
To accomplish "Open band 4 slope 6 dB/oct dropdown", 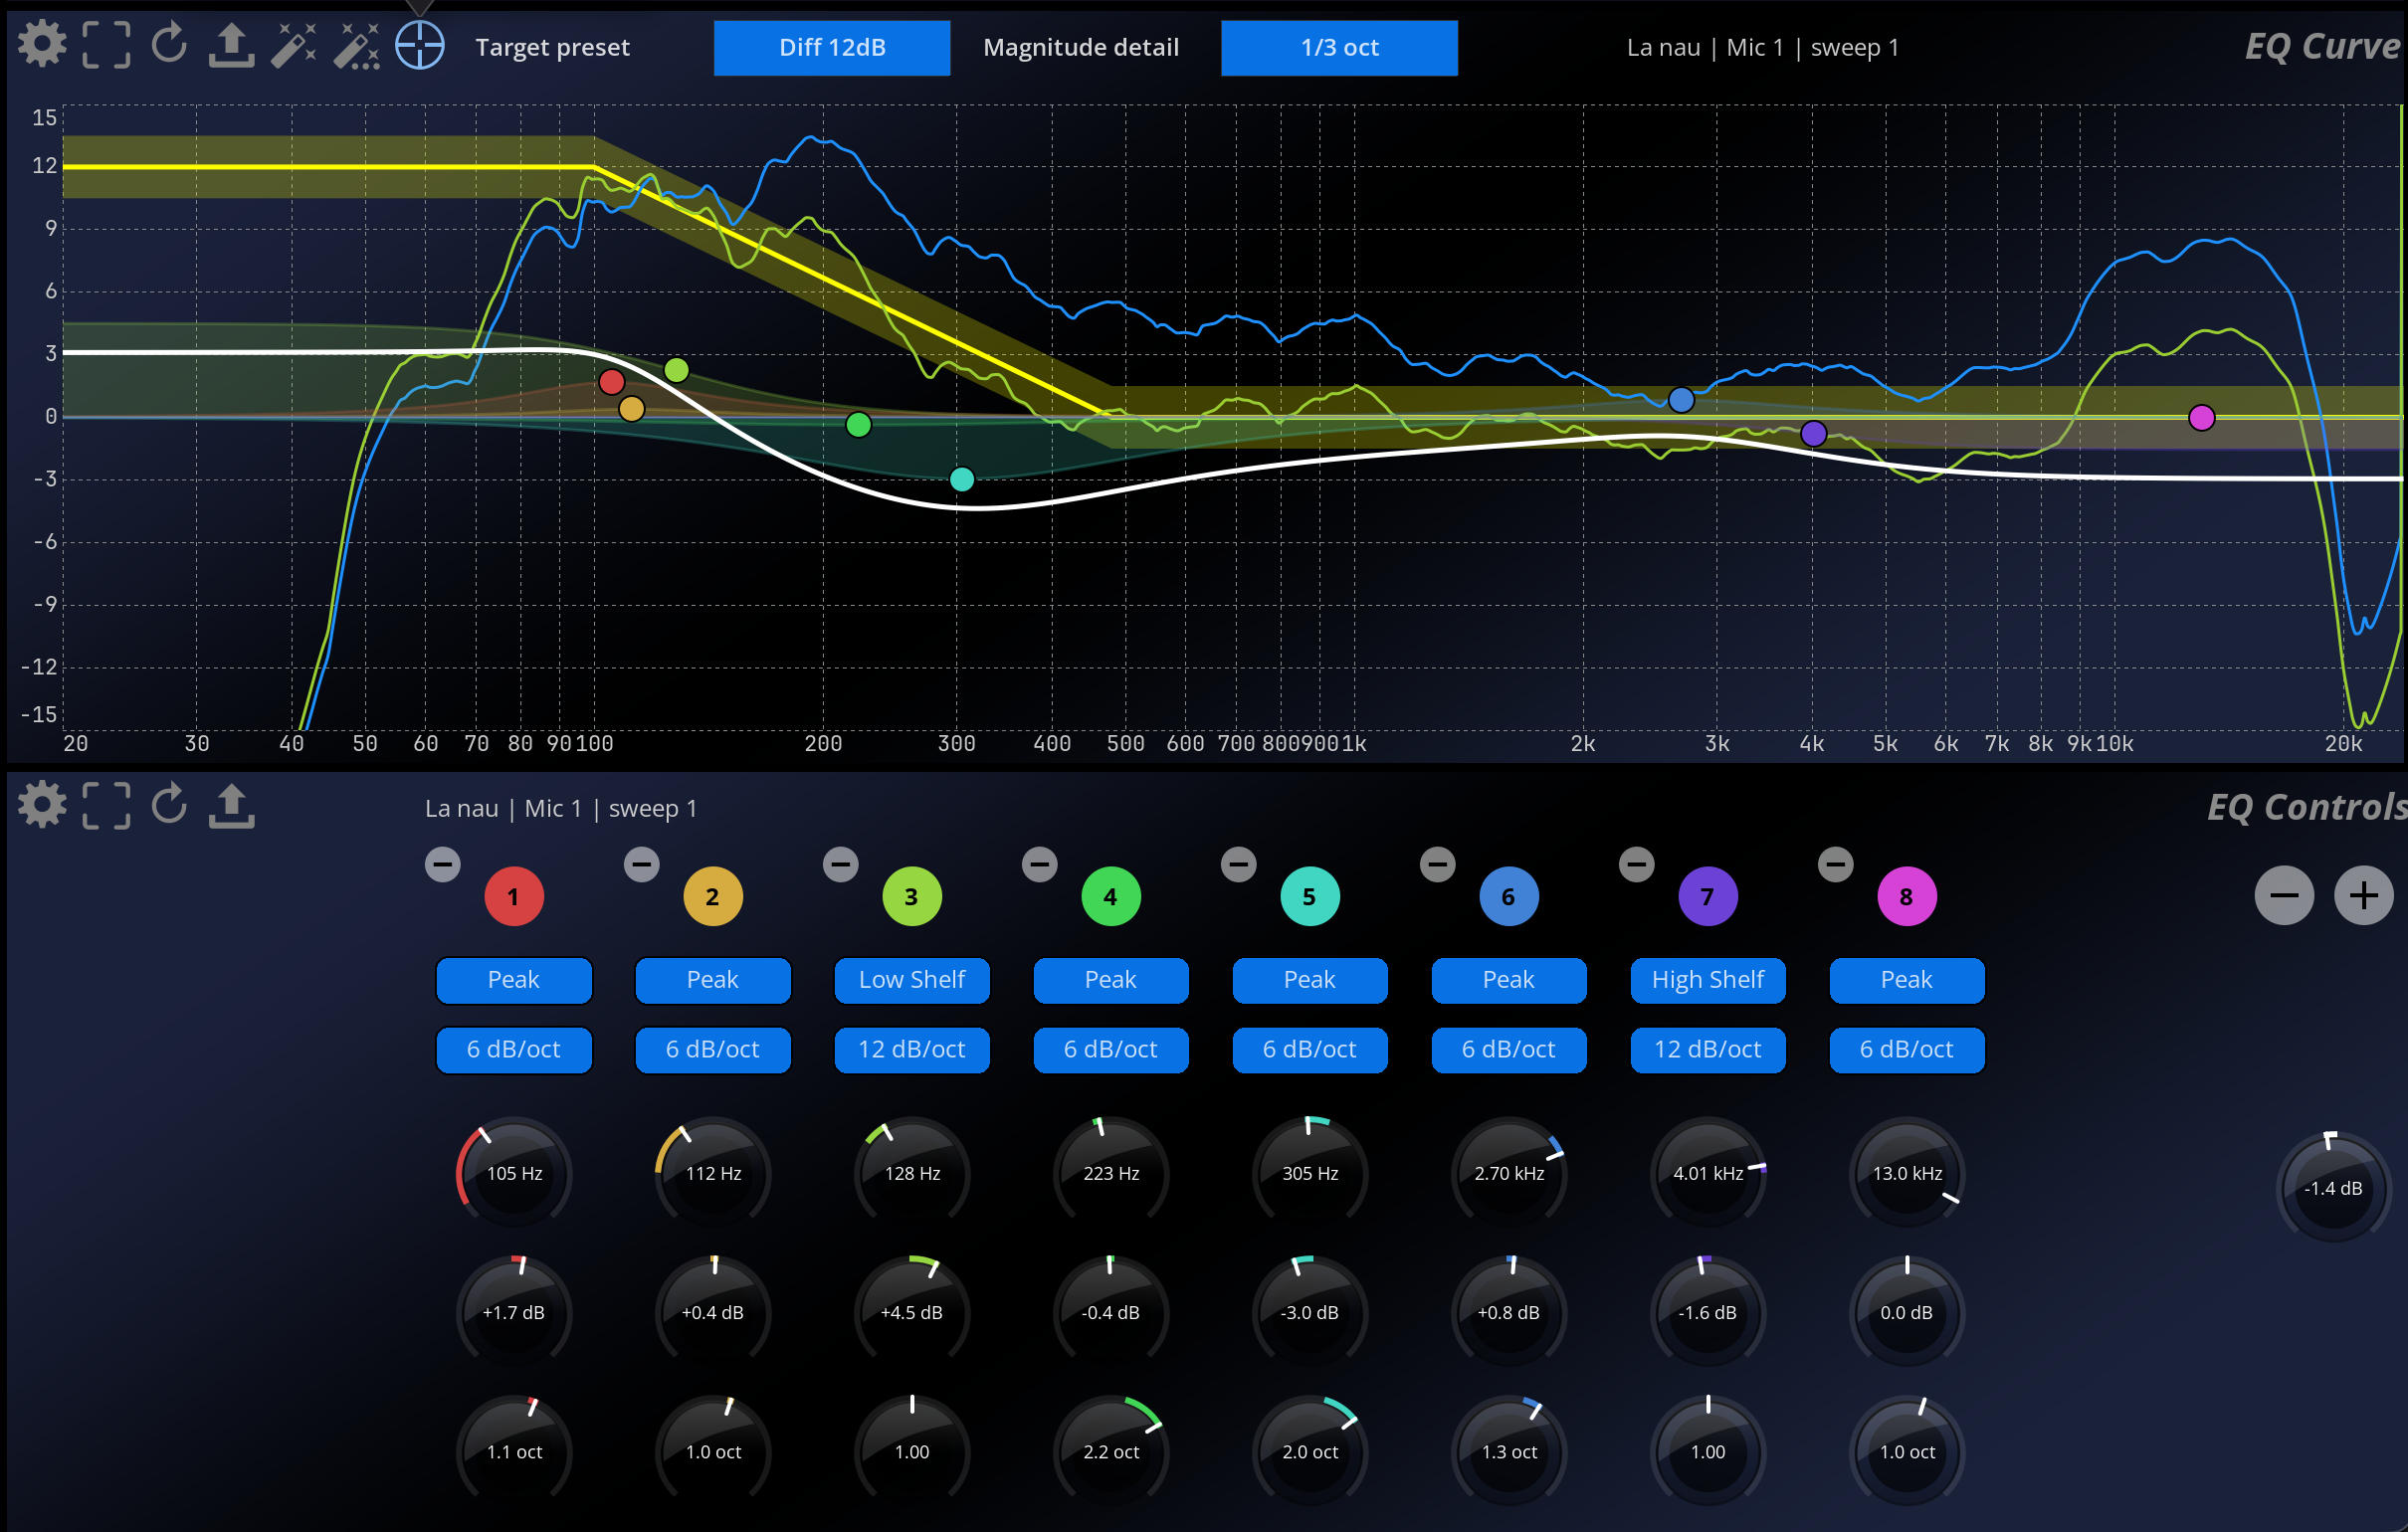I will (1110, 1050).
